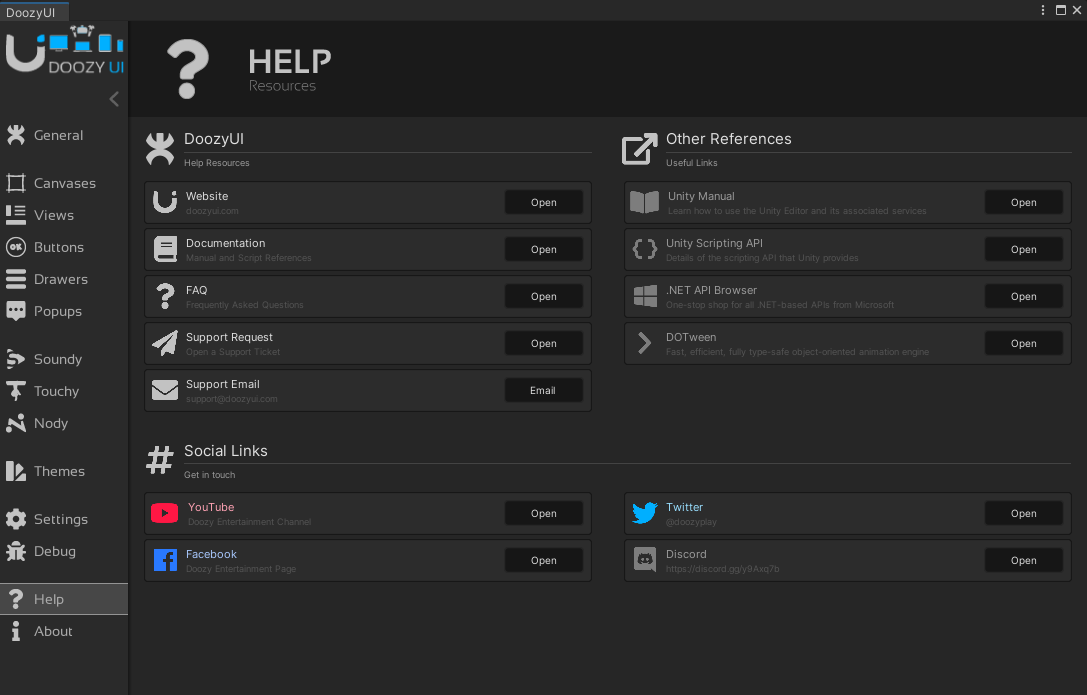The height and width of the screenshot is (695, 1087).
Task: Select the Popups section
Action: (x=57, y=311)
